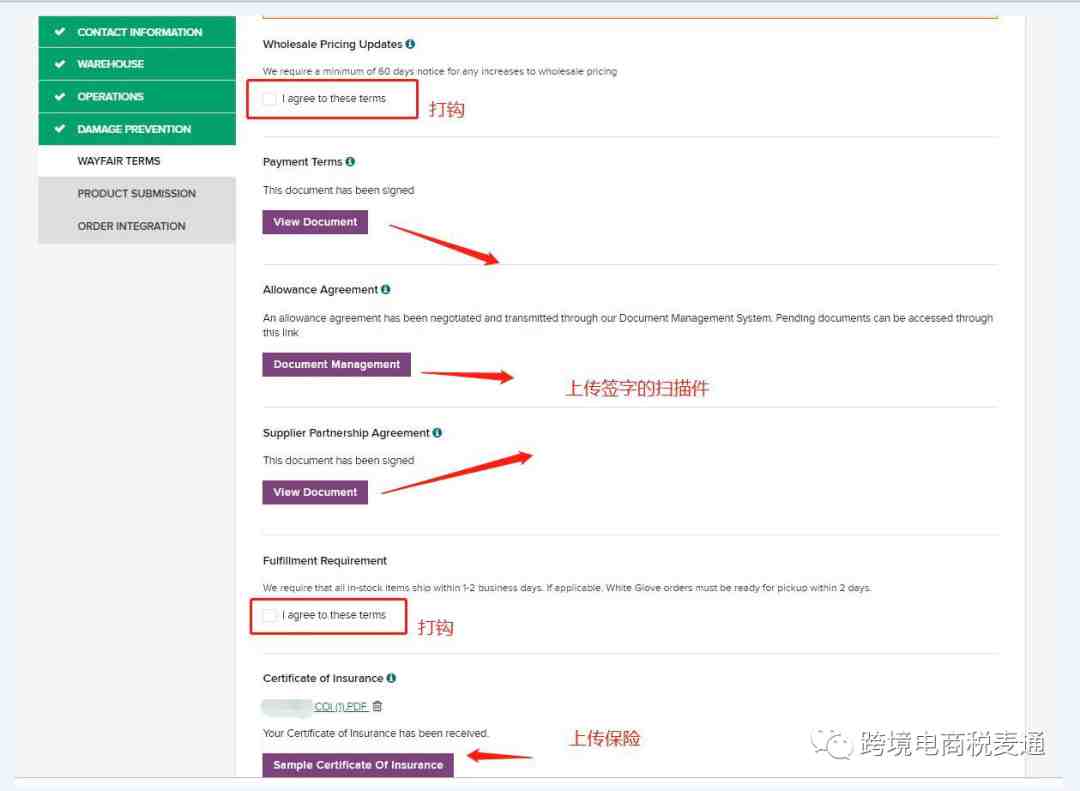The height and width of the screenshot is (791, 1080).
Task: Click the checkmark icon beside Contact Information
Action: coord(60,32)
